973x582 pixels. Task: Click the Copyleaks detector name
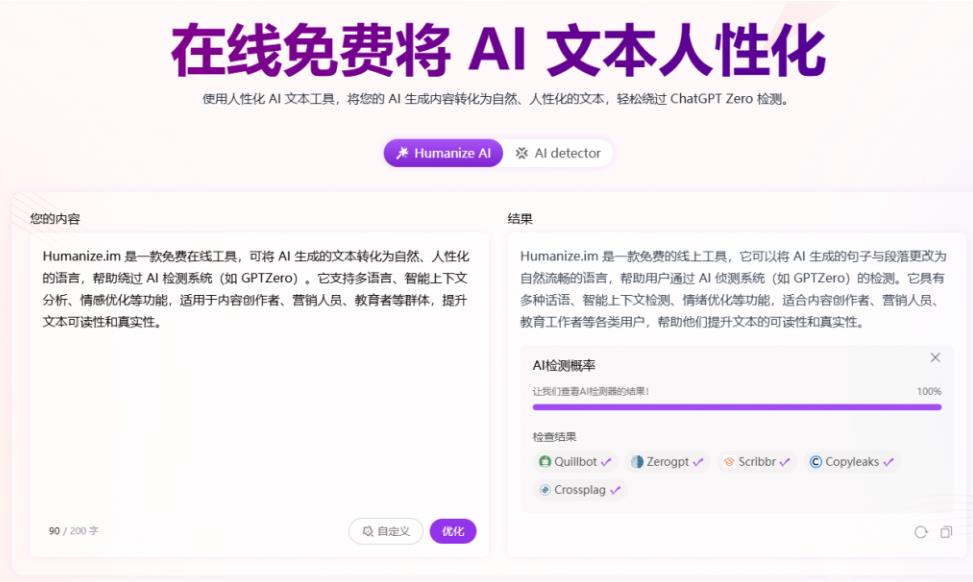coord(852,462)
